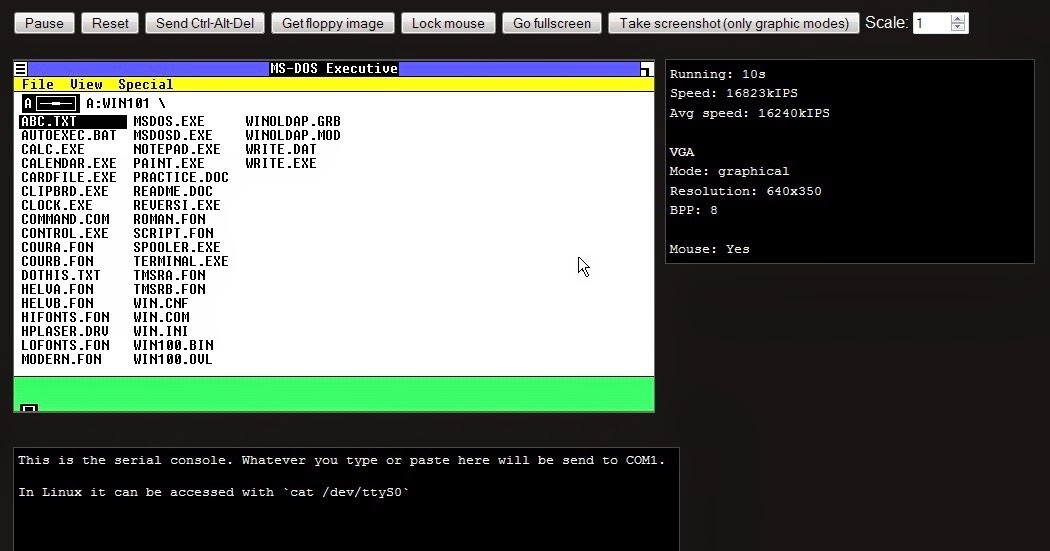Image resolution: width=1050 pixels, height=551 pixels.
Task: Click the Lock mouse button
Action: pyautogui.click(x=448, y=23)
